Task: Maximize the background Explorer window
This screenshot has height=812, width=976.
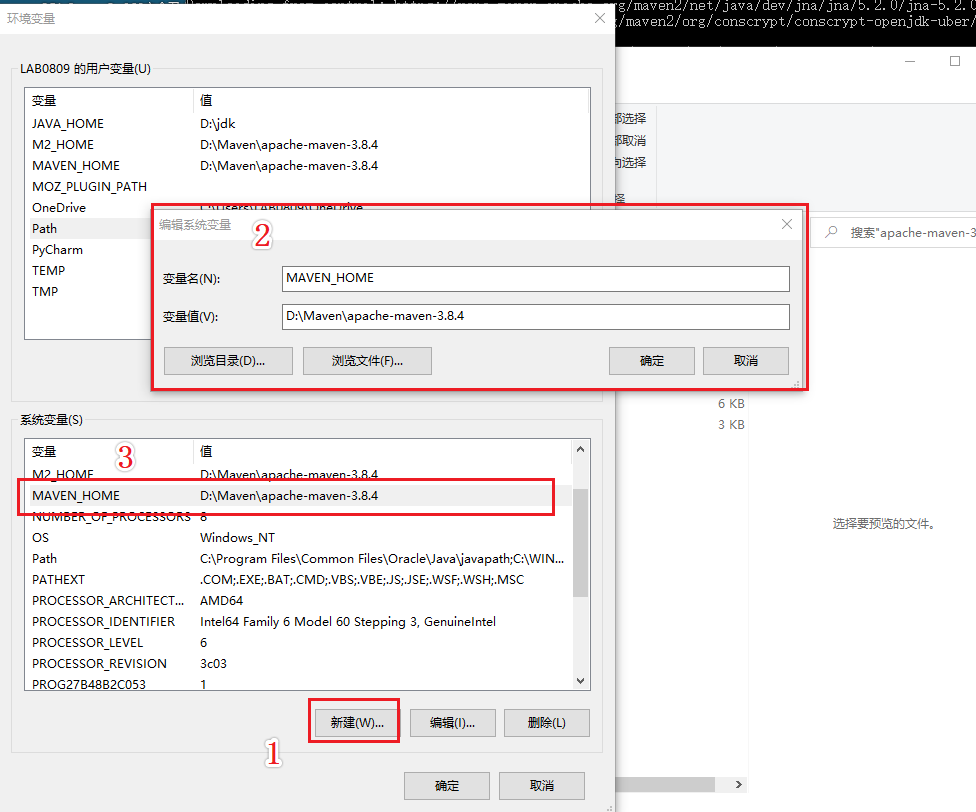Action: [955, 61]
